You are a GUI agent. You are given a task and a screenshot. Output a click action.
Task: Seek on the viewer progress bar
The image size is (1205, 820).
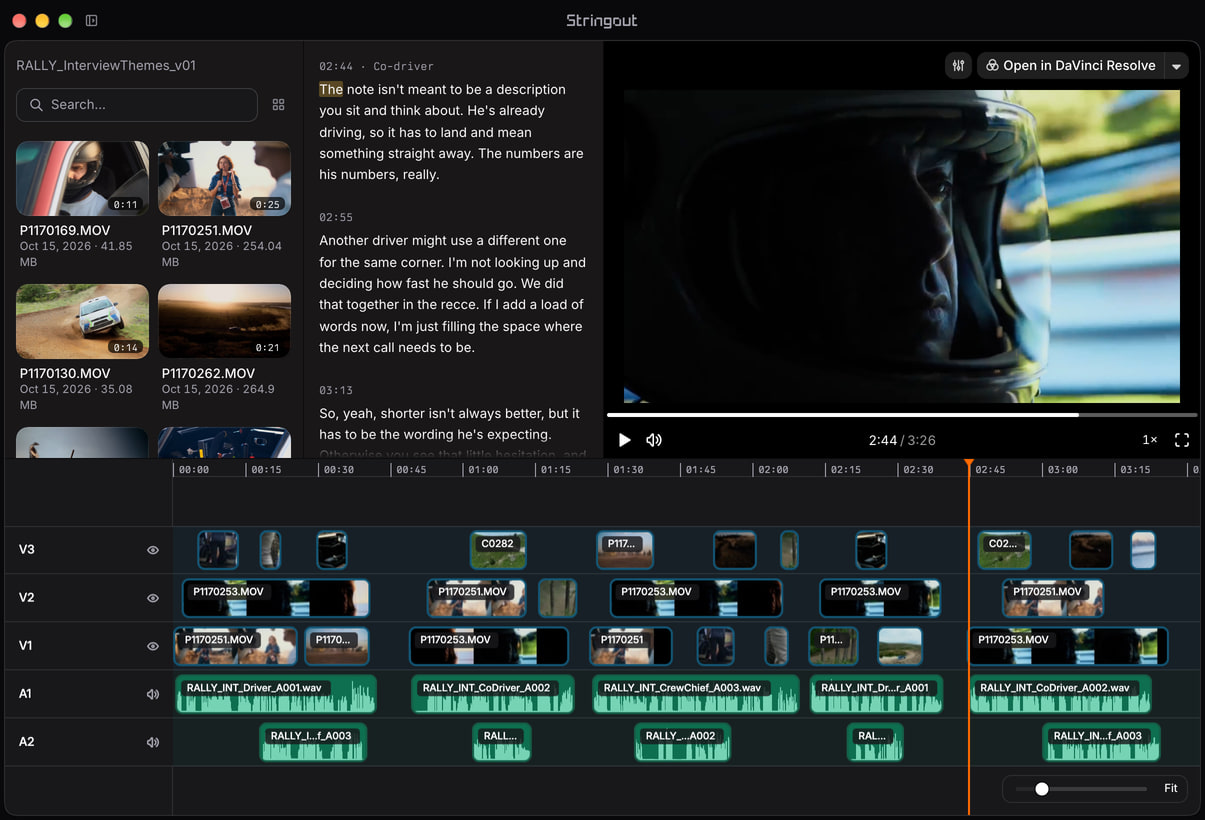pyautogui.click(x=902, y=414)
